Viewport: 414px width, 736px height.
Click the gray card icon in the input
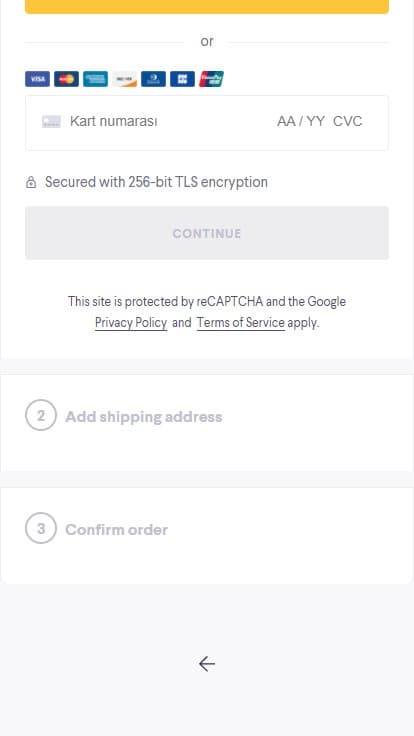(x=51, y=122)
